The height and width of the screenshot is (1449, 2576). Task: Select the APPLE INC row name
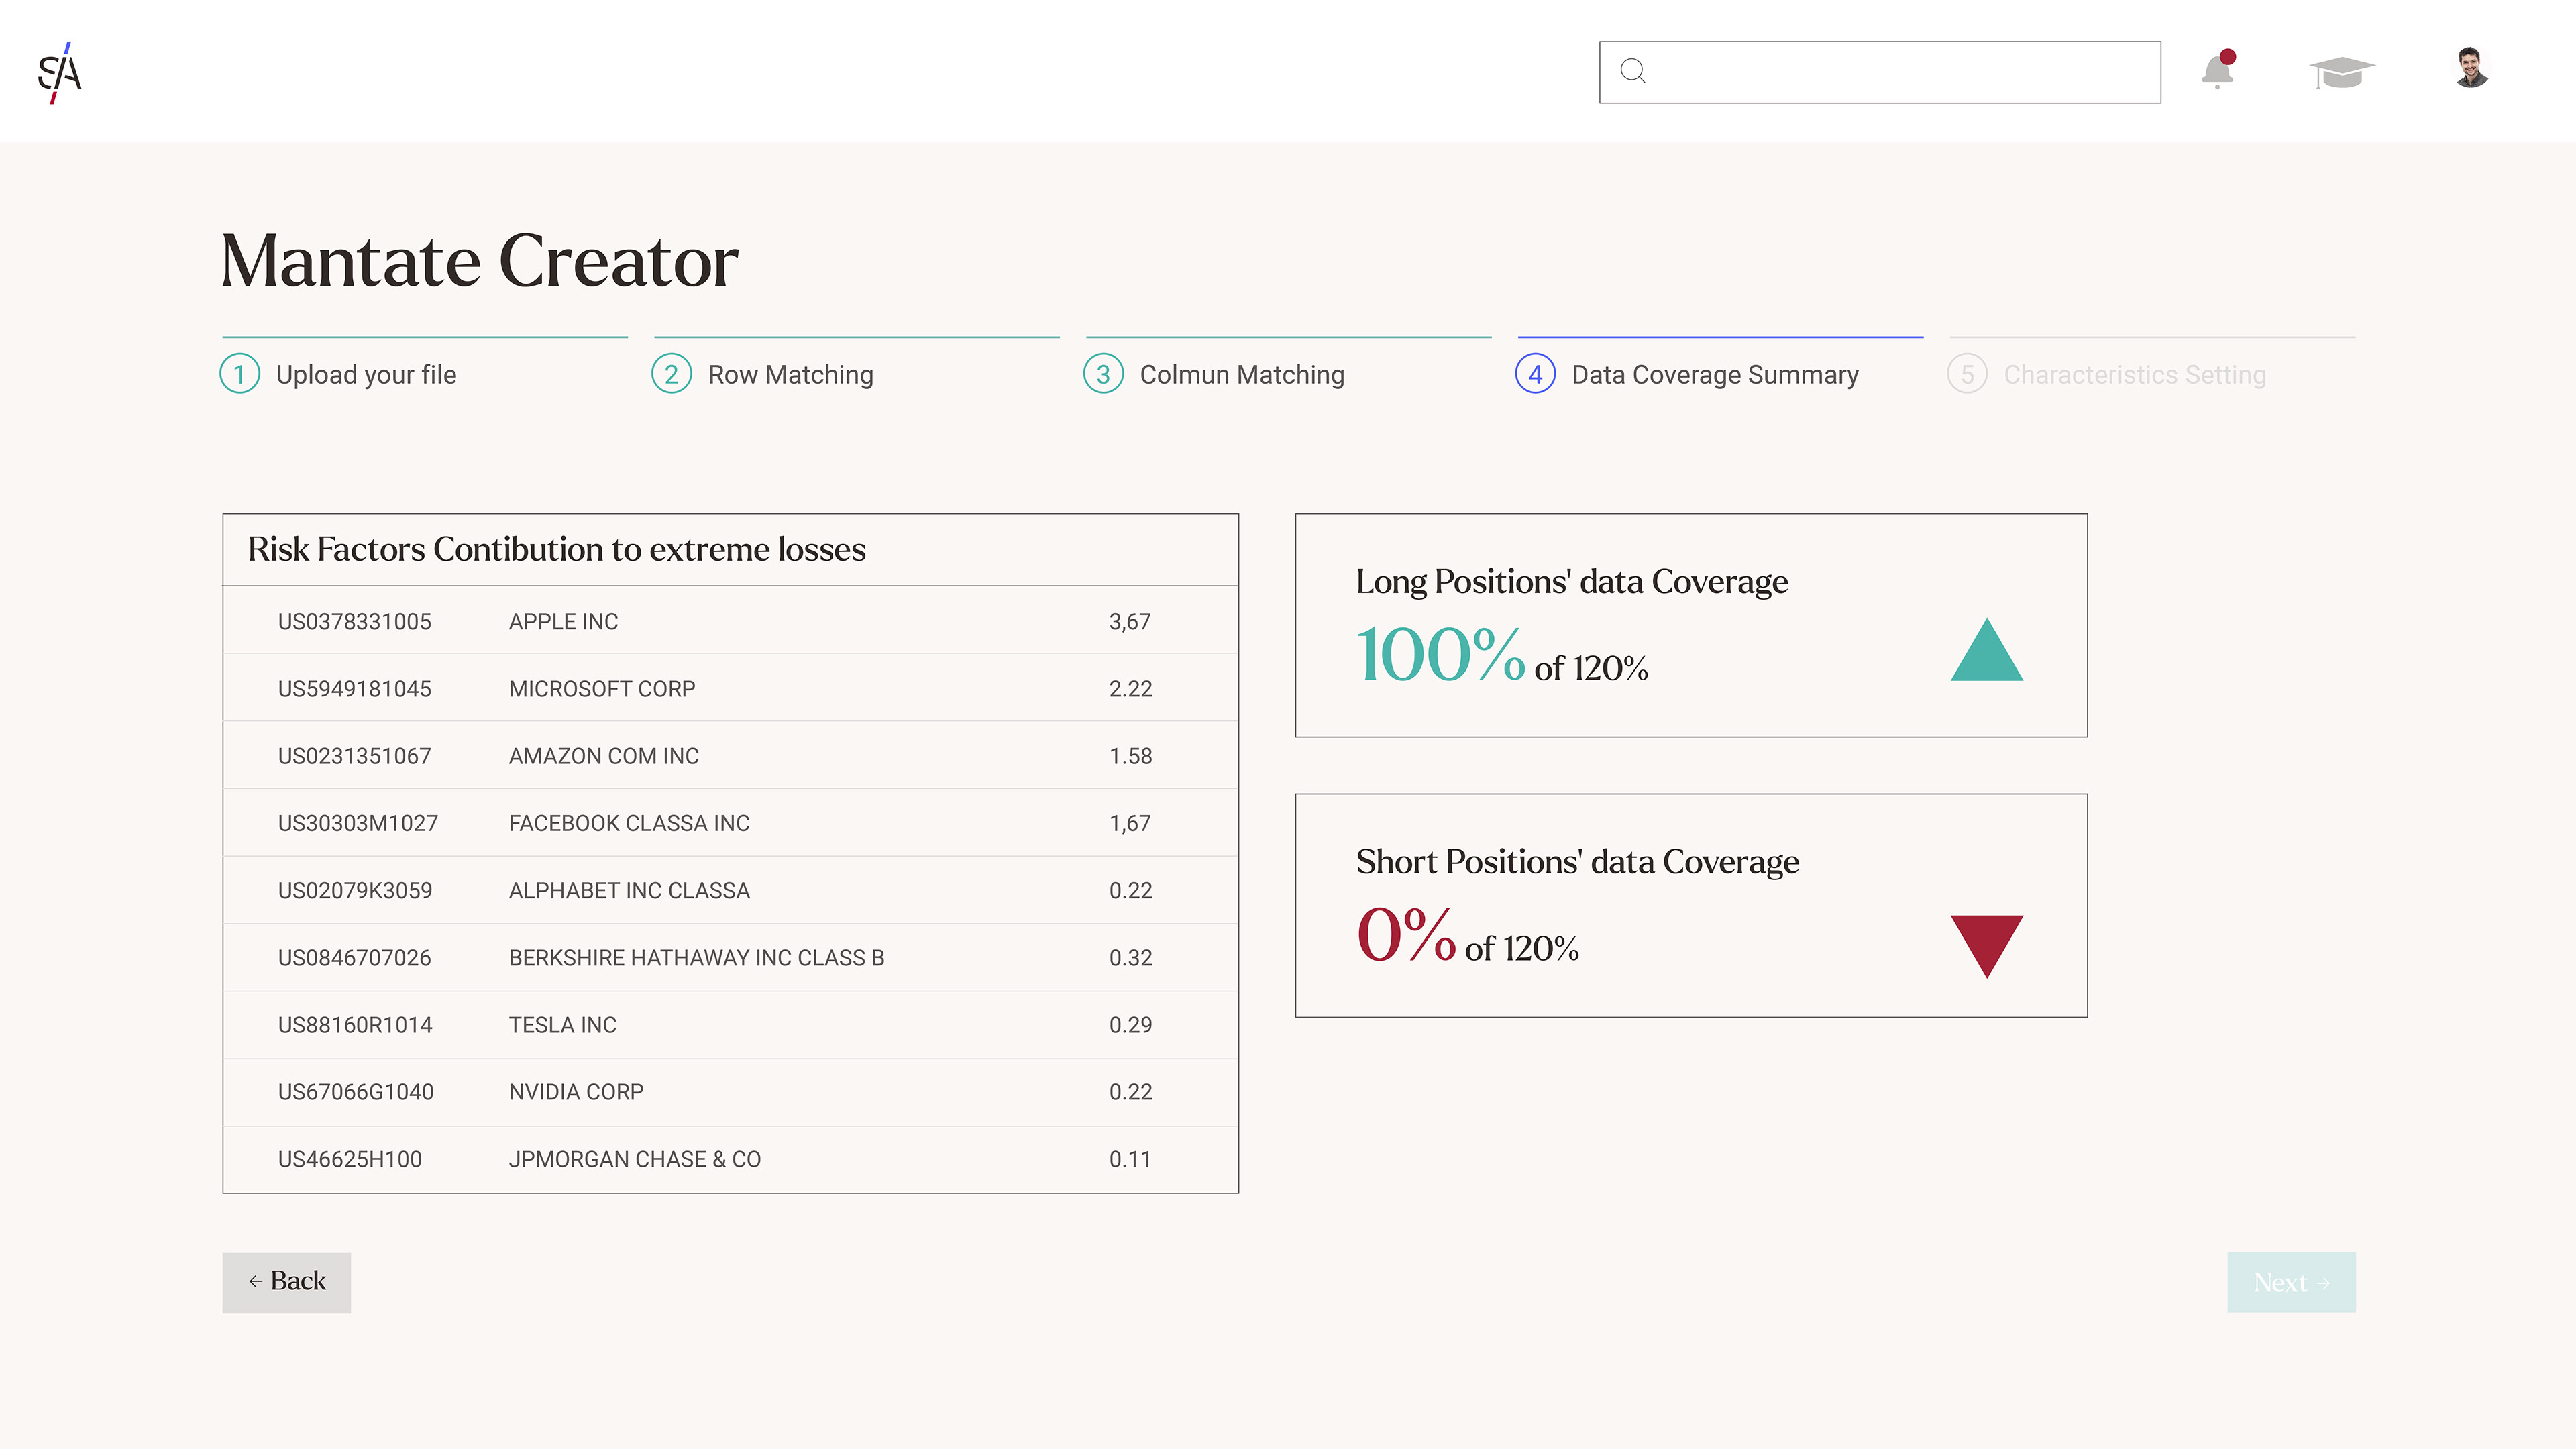(x=564, y=621)
